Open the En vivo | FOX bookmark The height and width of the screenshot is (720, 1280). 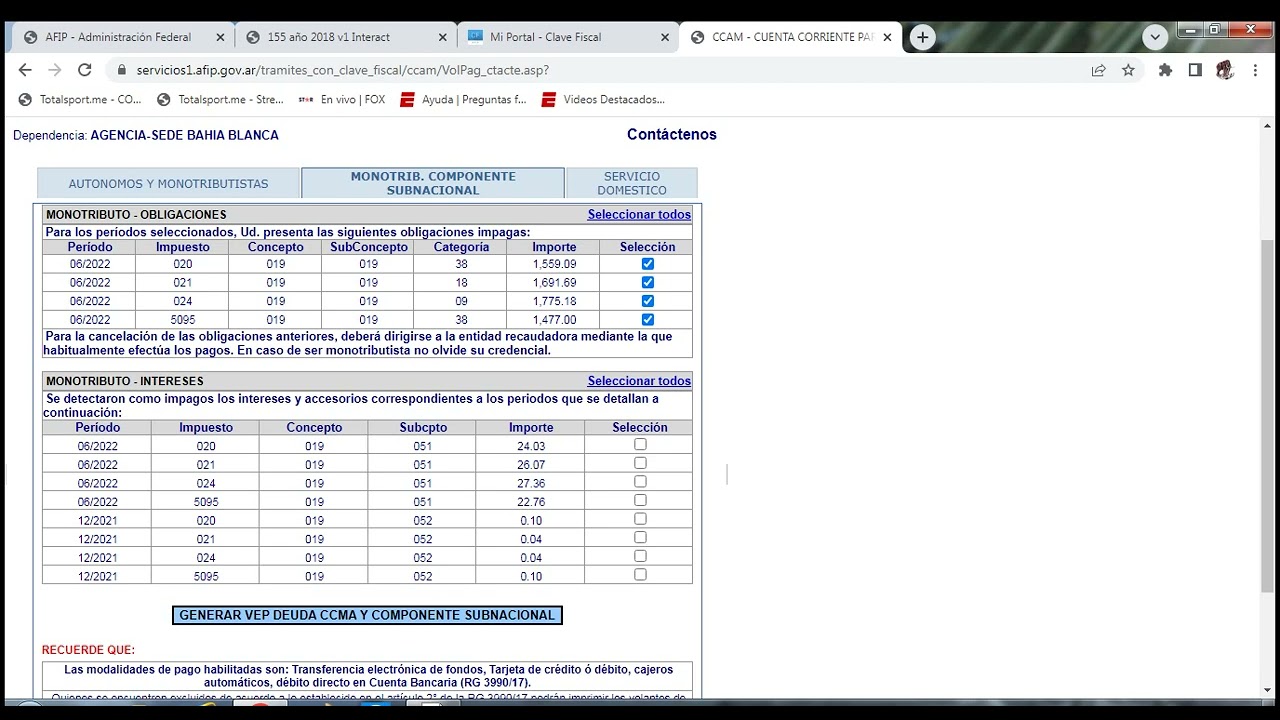click(342, 99)
